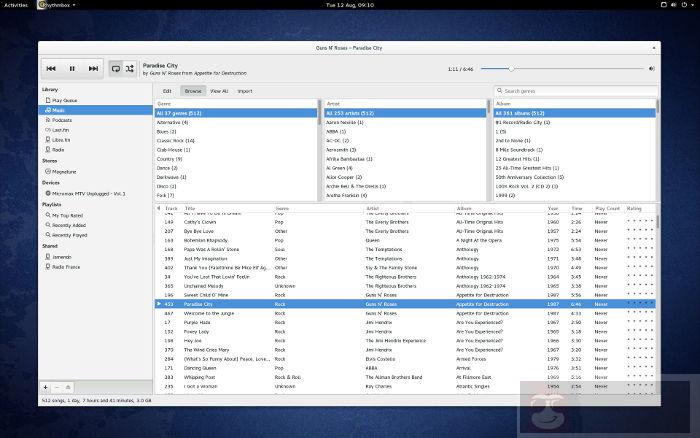Open Play Queue in the sidebar

[95, 100]
